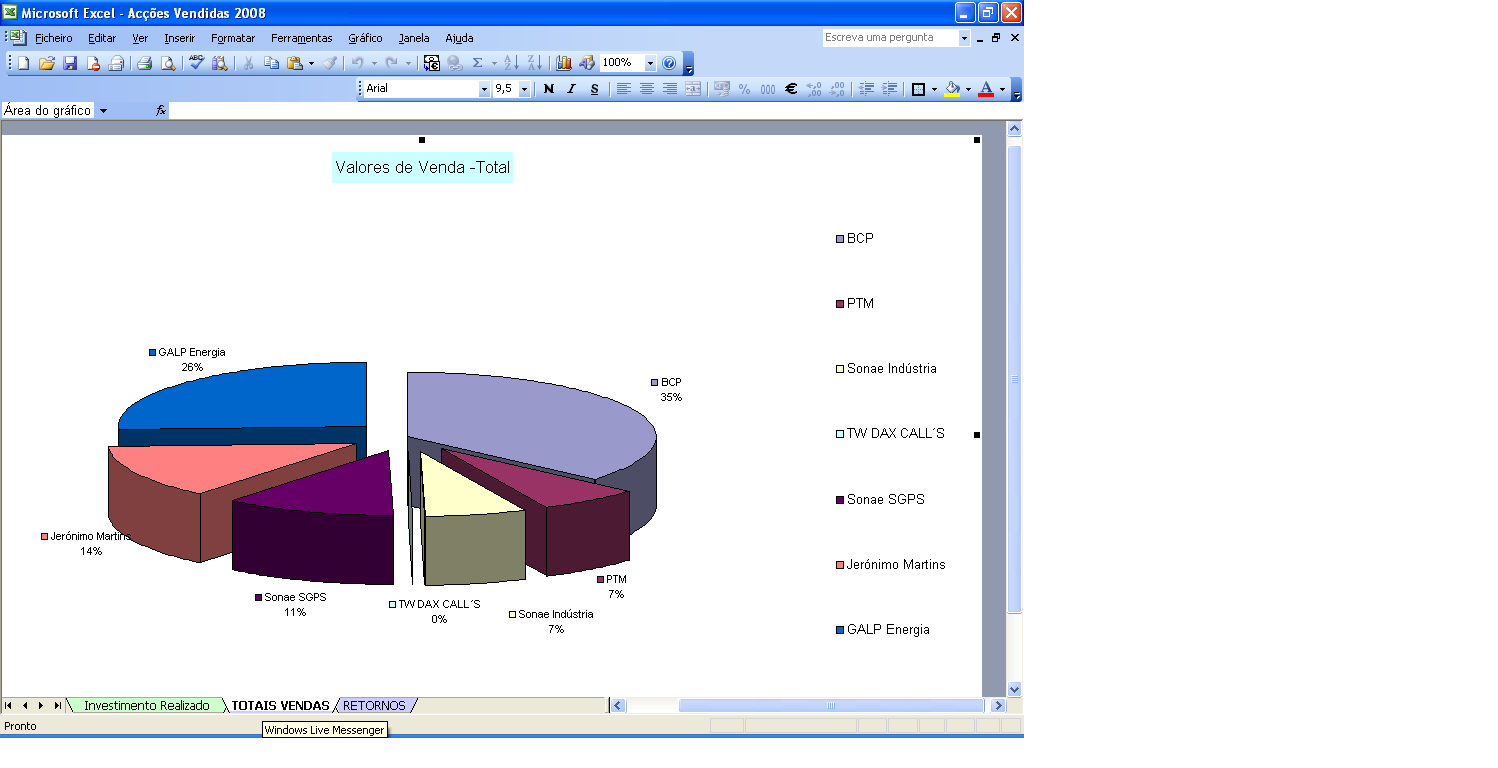Image resolution: width=1498 pixels, height=768 pixels.
Task: Open the fill color dropdown arrow
Action: [x=968, y=89]
